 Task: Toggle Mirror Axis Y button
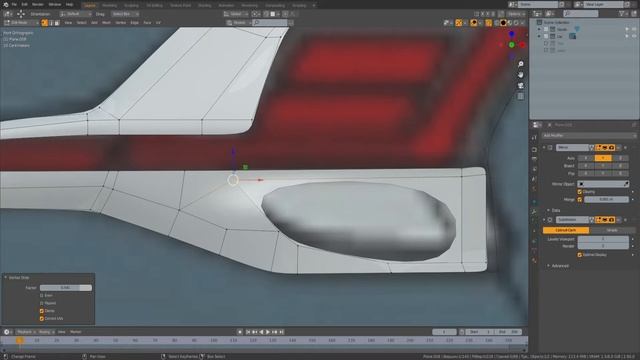(603, 158)
